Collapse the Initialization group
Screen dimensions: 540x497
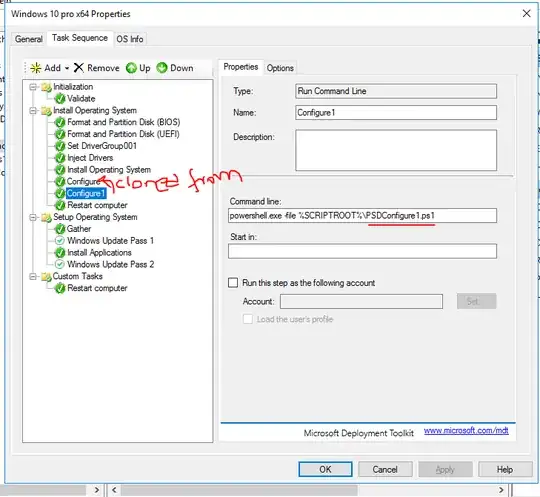tap(33, 87)
